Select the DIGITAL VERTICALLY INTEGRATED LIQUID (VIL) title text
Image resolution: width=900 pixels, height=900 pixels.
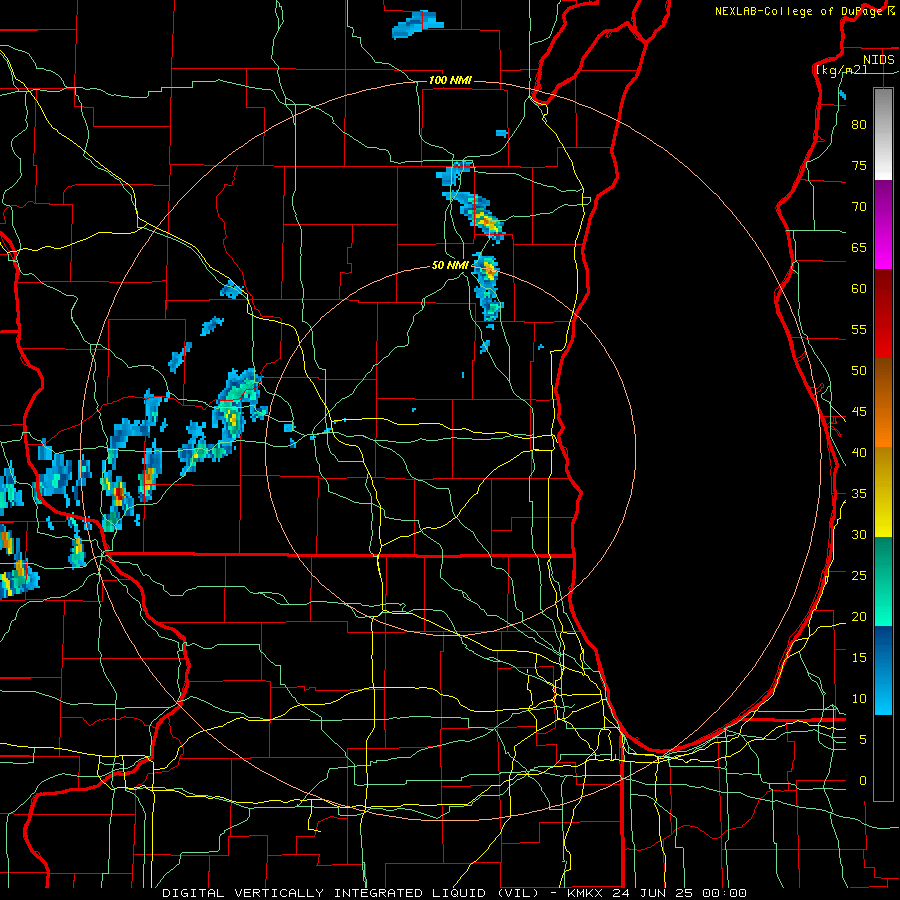(x=350, y=893)
